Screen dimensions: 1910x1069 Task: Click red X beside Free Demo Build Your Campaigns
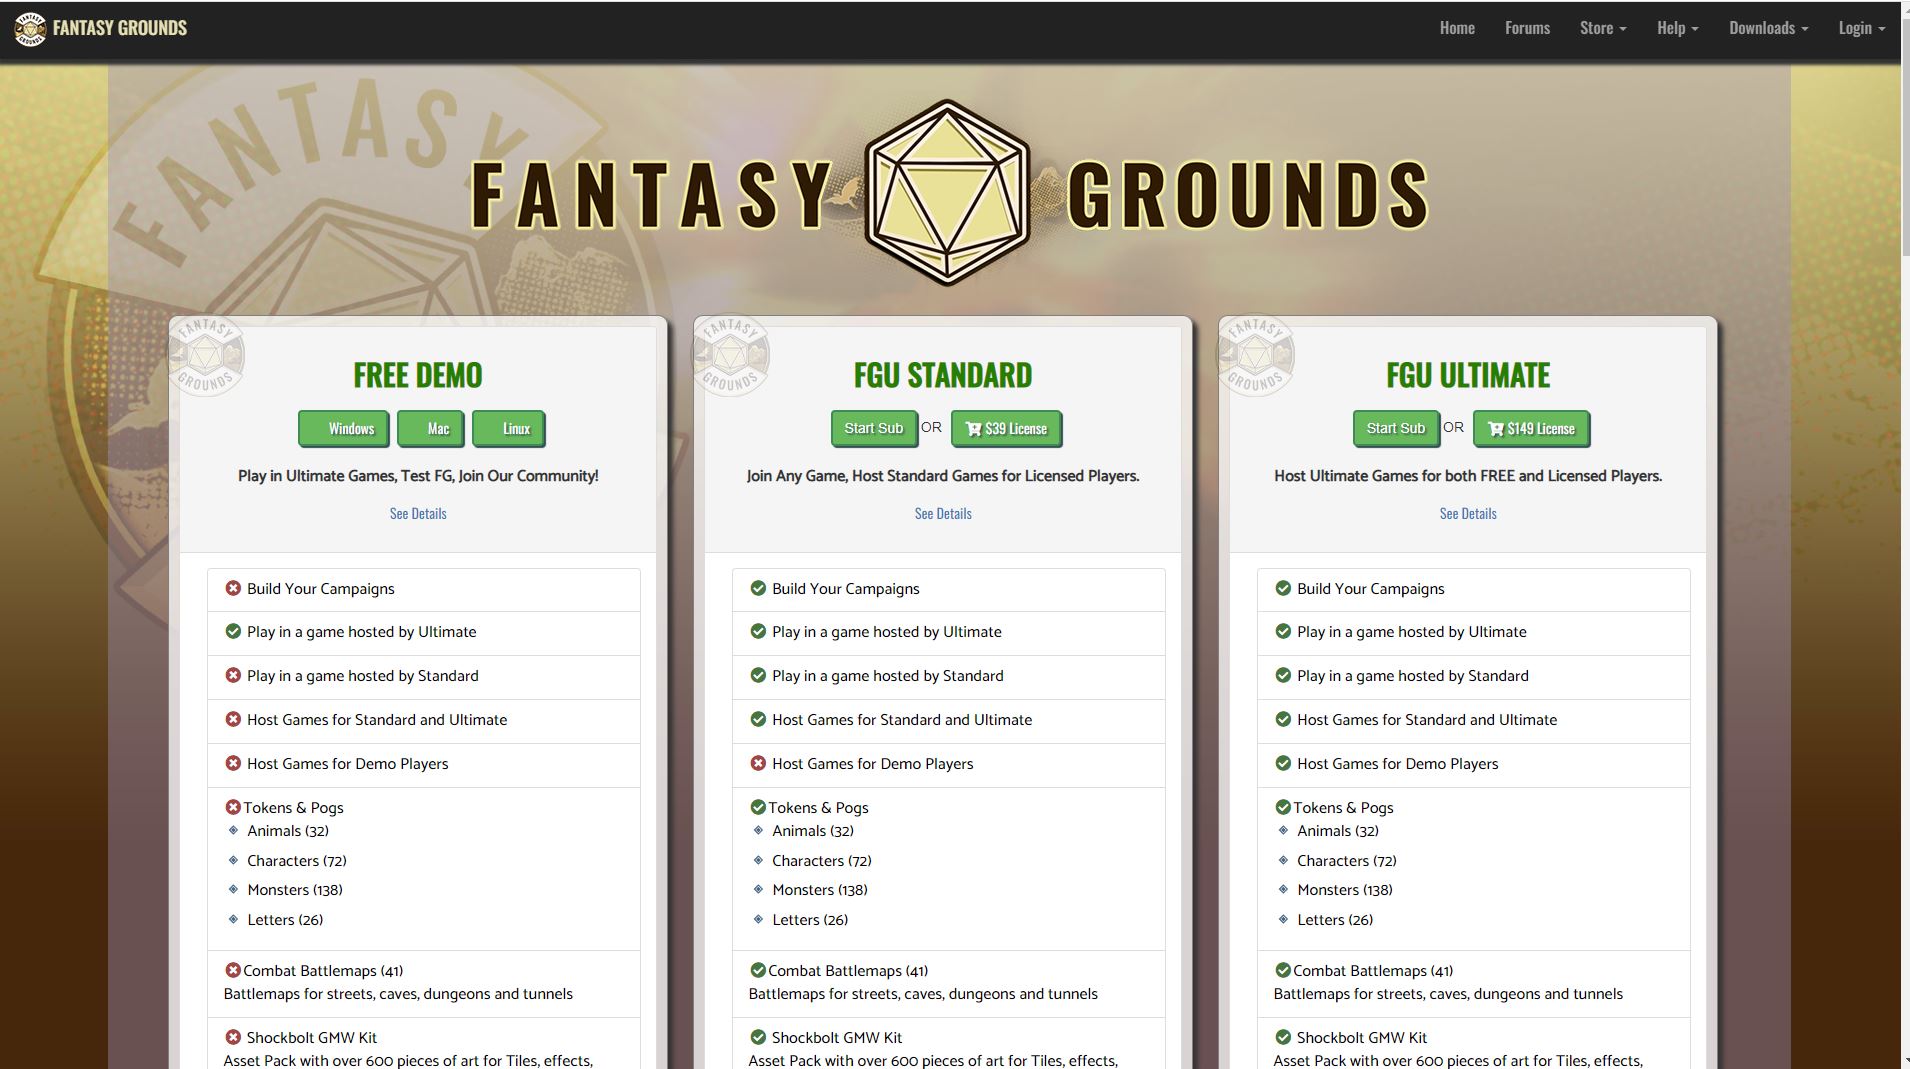233,588
